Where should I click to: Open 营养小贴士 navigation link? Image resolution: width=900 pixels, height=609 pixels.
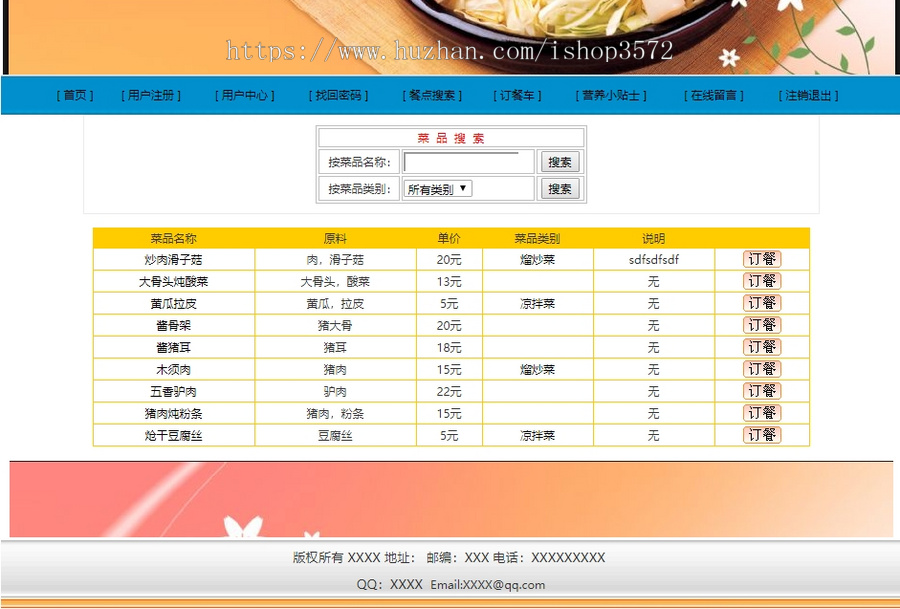pyautogui.click(x=611, y=95)
